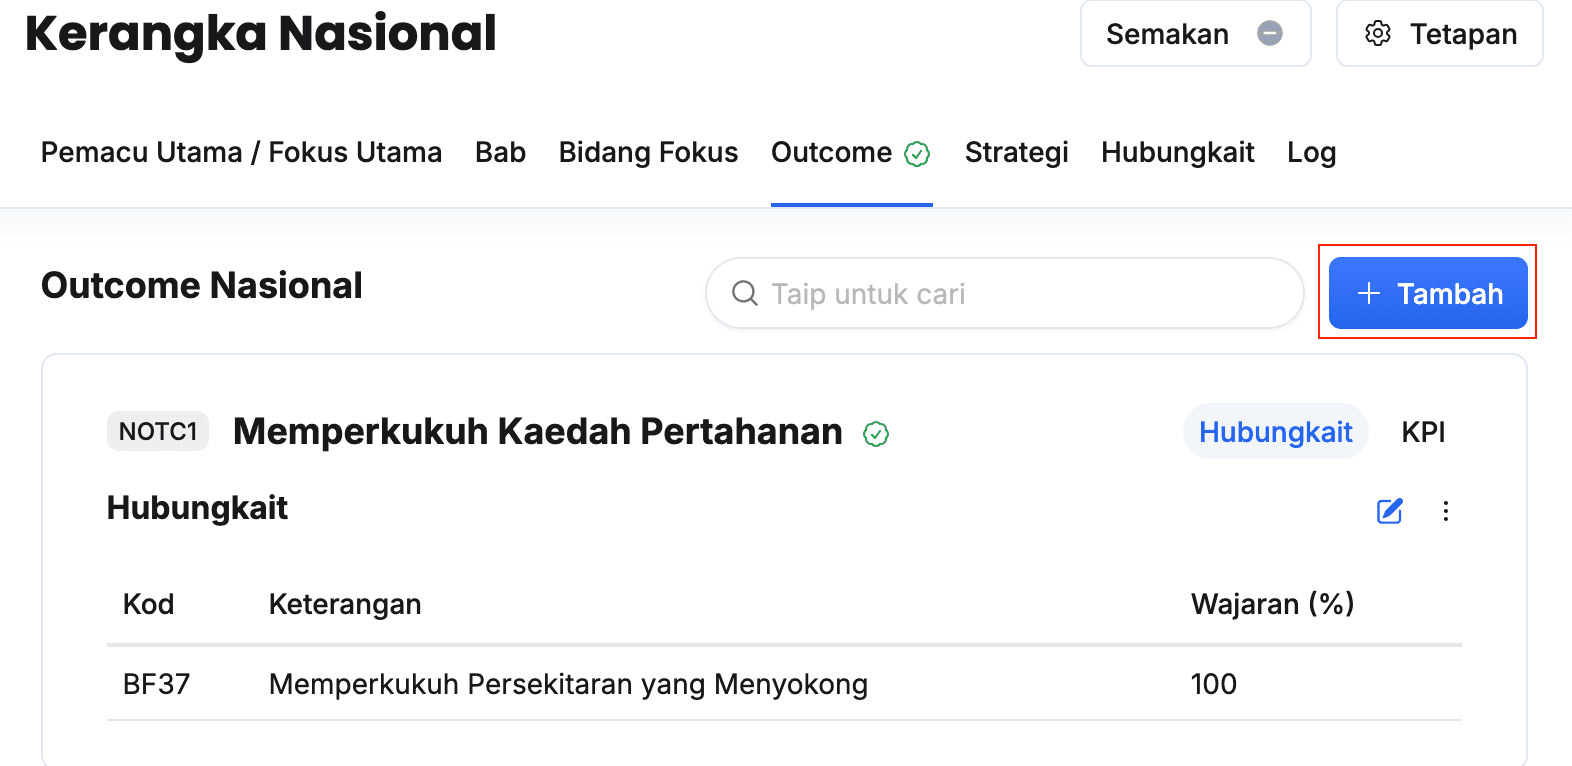Open the Bab tab

[500, 152]
